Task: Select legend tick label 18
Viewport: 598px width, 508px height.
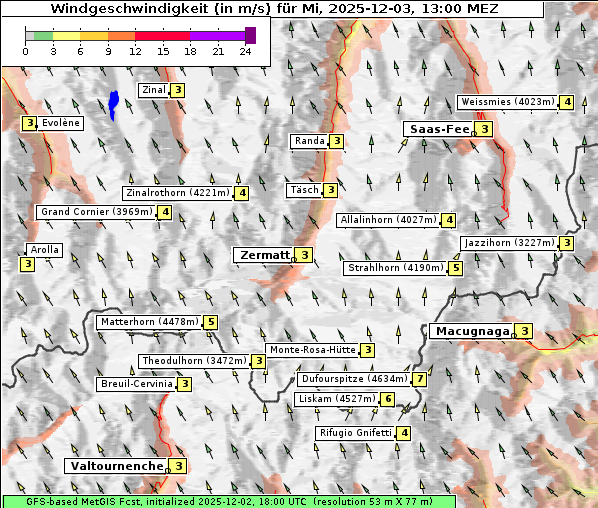Action: (x=190, y=51)
